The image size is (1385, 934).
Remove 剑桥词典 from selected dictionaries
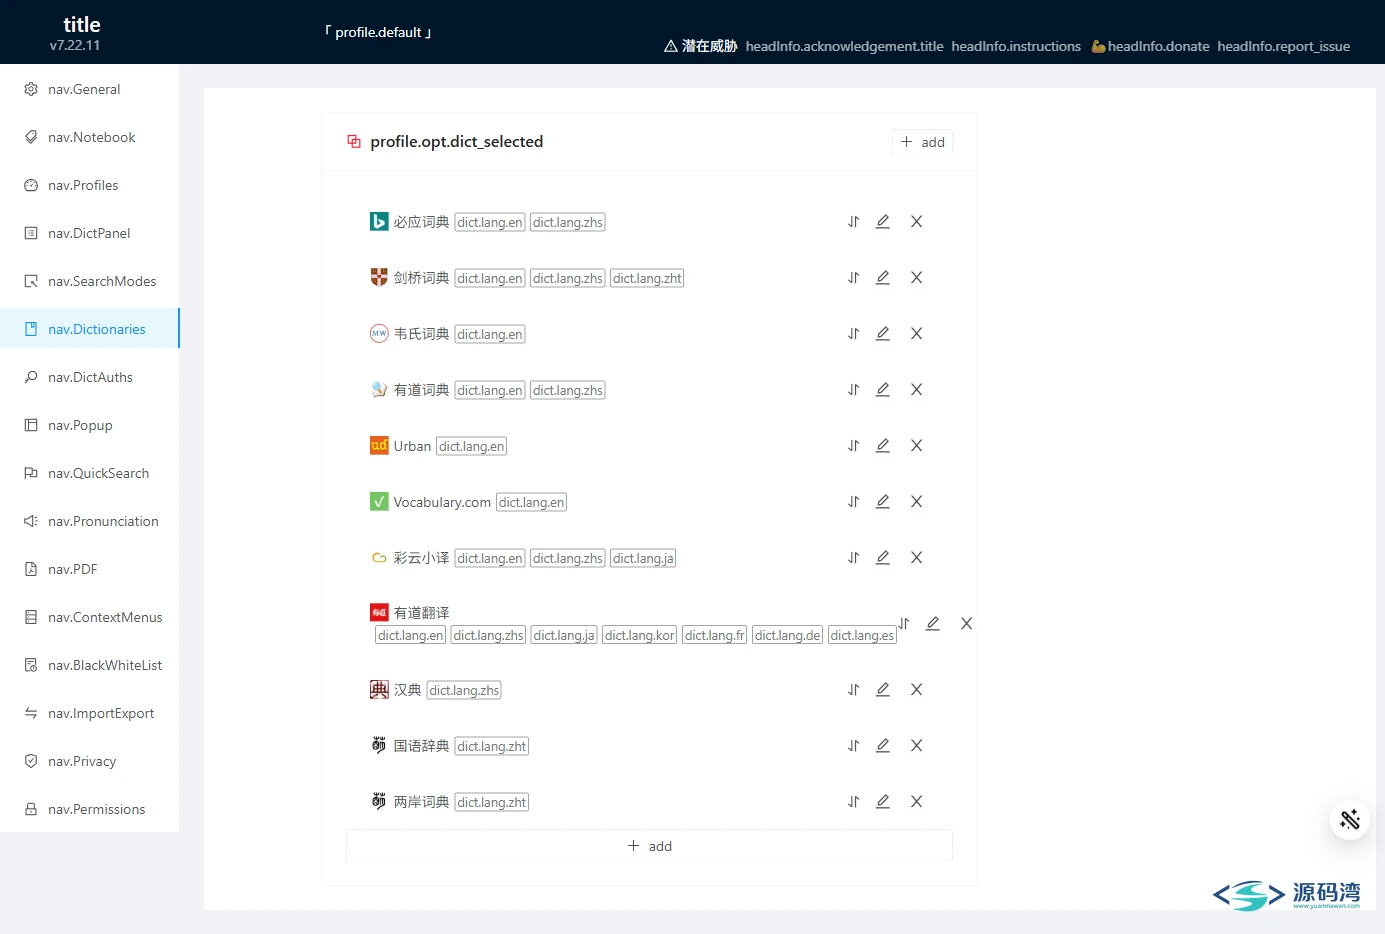coord(916,278)
